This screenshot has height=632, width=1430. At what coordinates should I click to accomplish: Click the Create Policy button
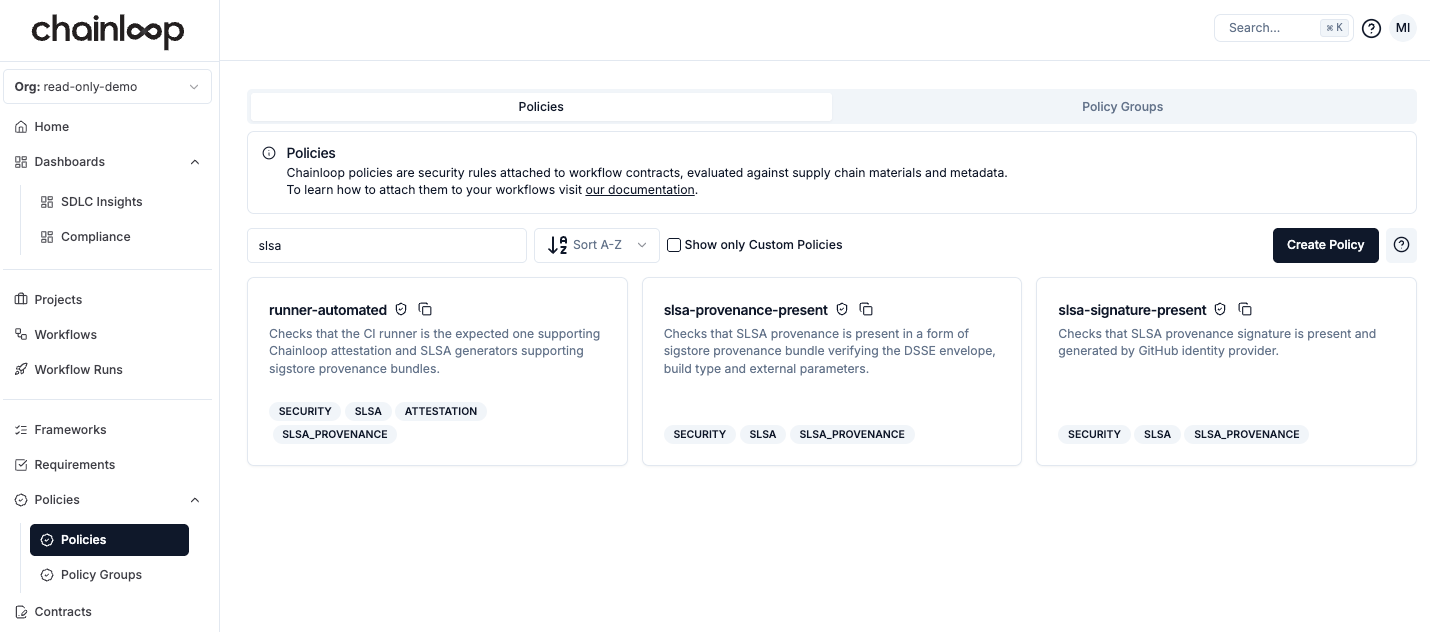point(1325,245)
